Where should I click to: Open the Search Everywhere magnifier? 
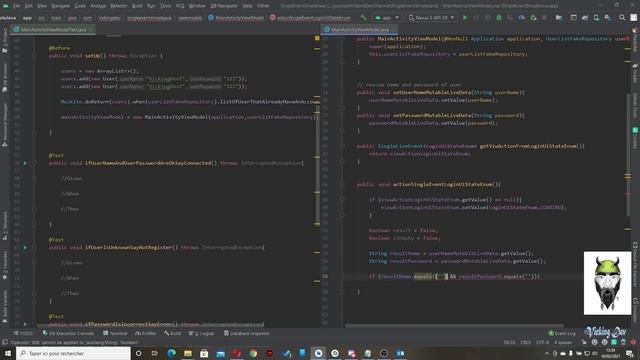click(x=622, y=18)
